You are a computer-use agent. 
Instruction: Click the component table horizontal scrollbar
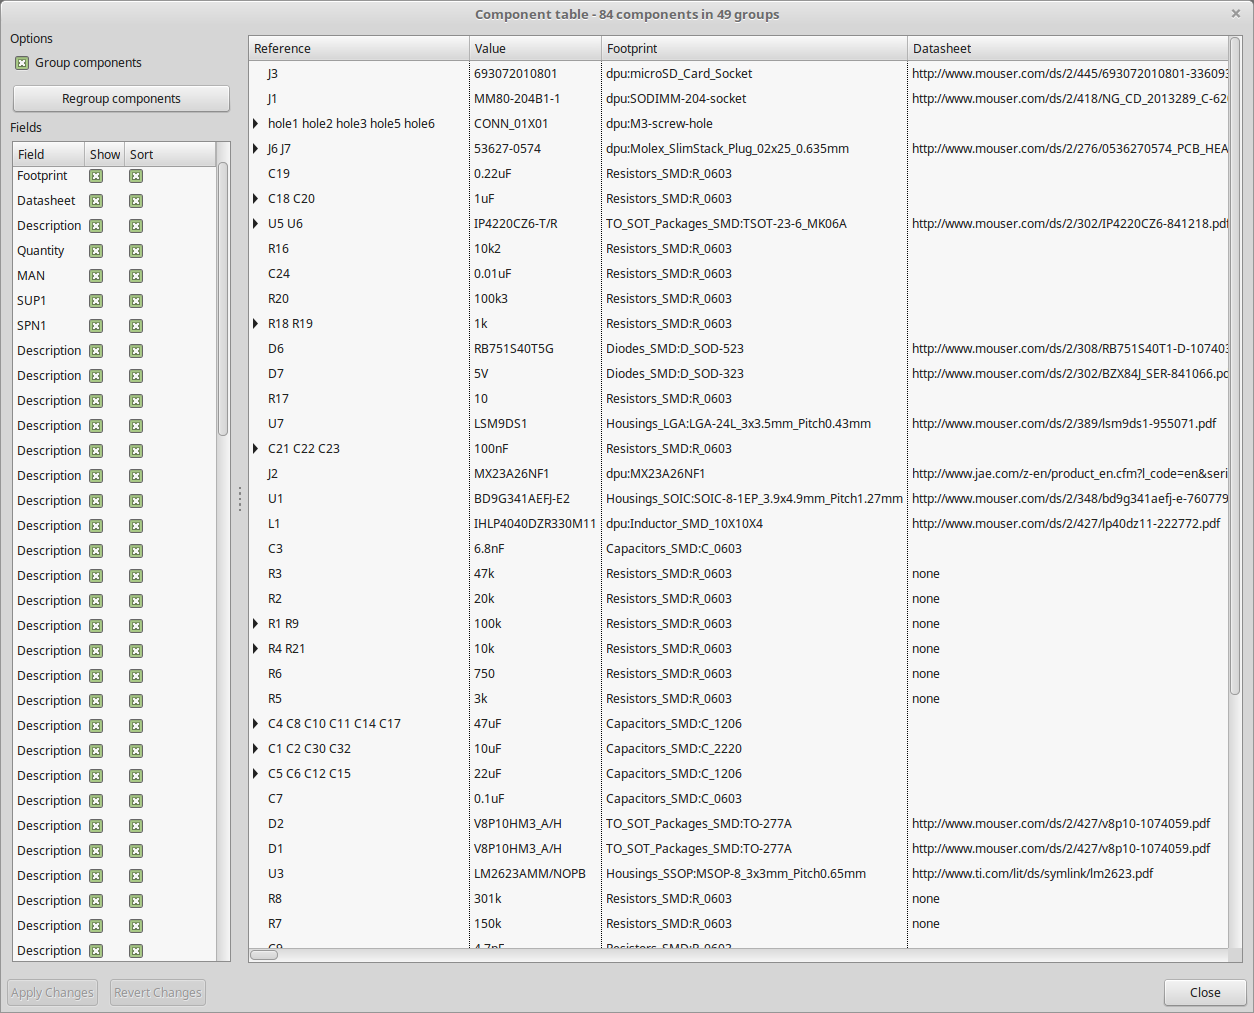[264, 954]
